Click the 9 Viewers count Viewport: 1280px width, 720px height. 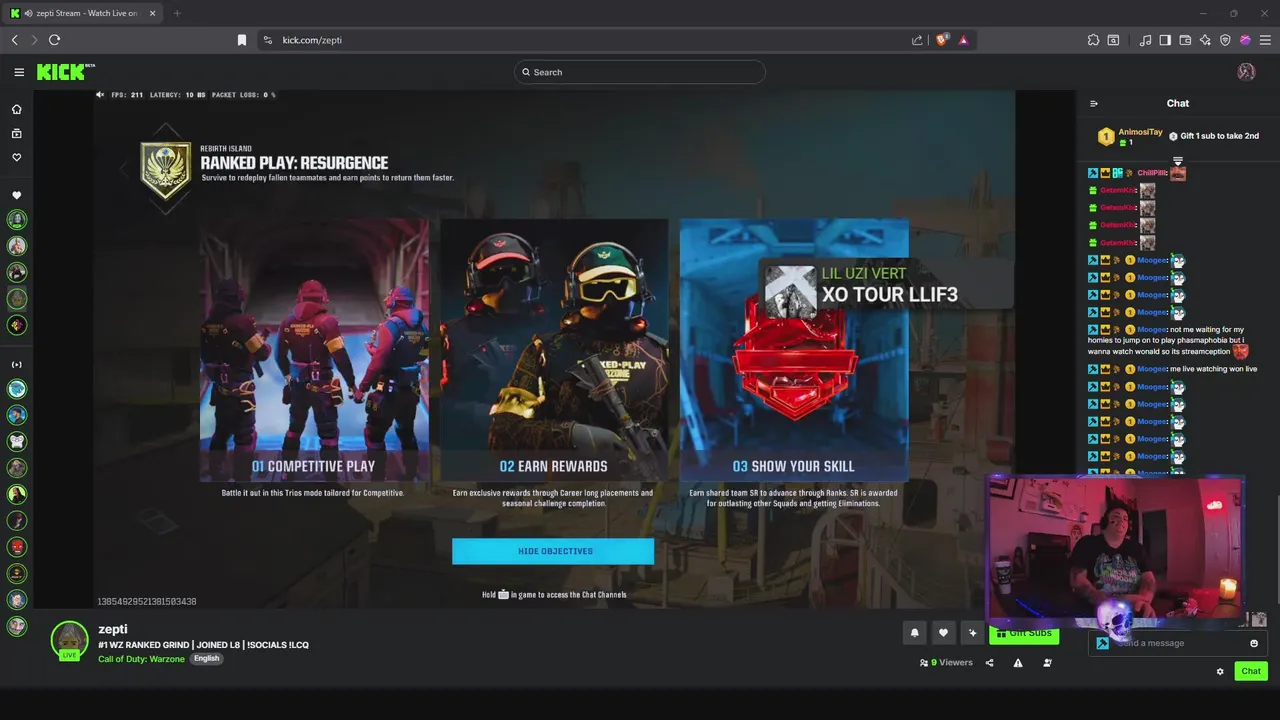point(945,662)
